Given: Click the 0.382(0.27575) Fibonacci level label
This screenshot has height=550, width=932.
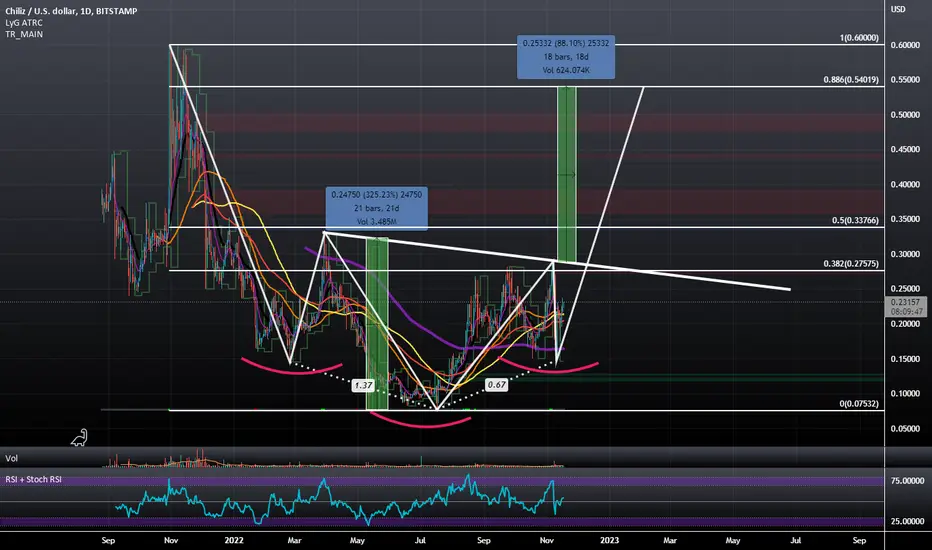Looking at the screenshot, I should [x=851, y=263].
